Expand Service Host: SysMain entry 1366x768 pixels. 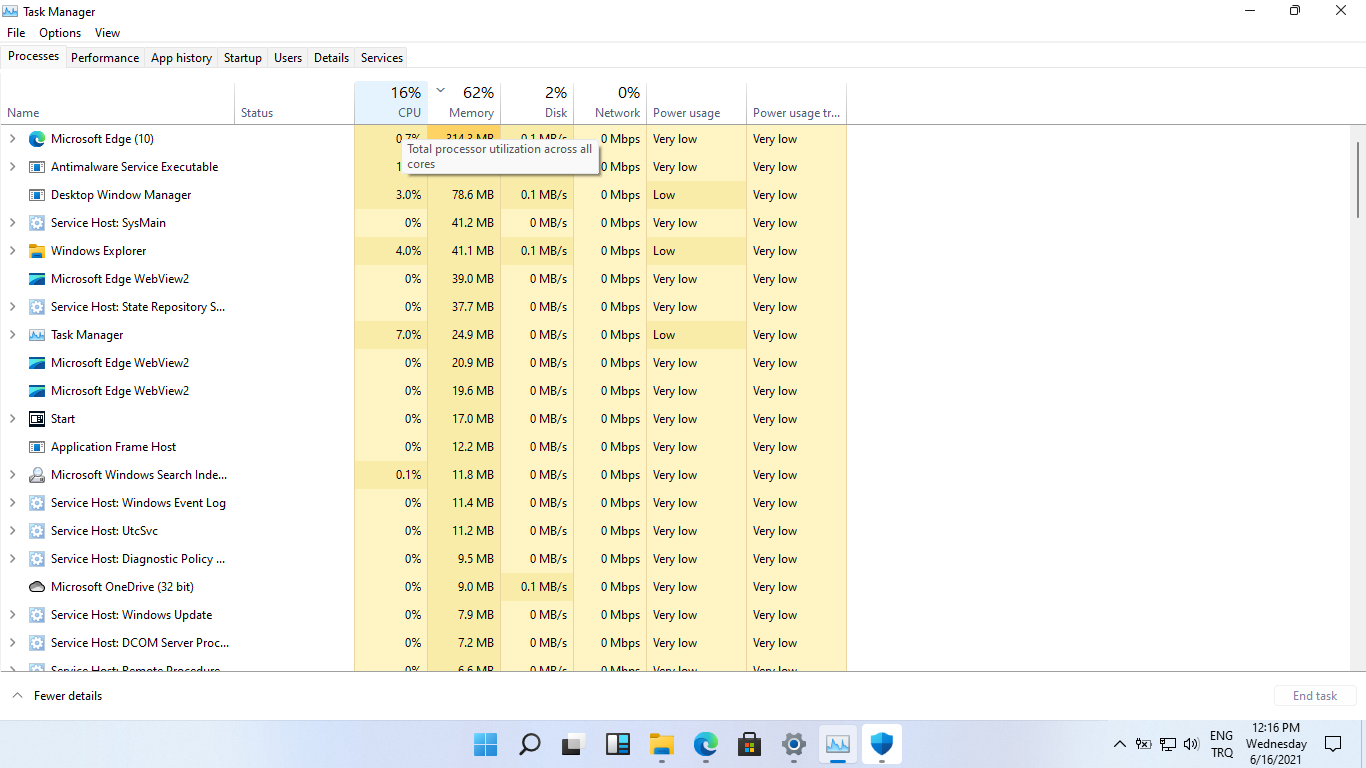[x=13, y=223]
